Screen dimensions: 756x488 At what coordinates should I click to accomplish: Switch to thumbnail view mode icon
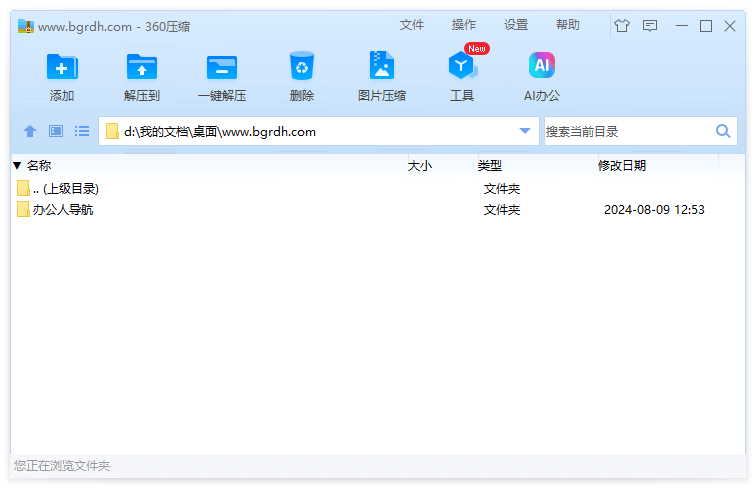coord(56,131)
